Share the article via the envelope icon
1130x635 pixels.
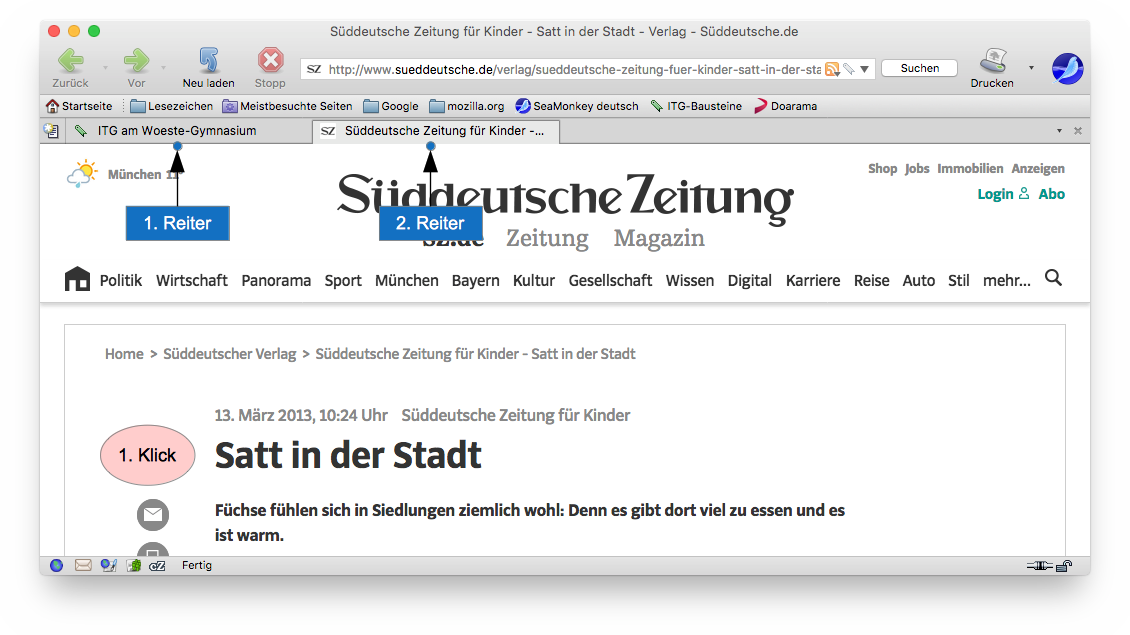pos(153,515)
